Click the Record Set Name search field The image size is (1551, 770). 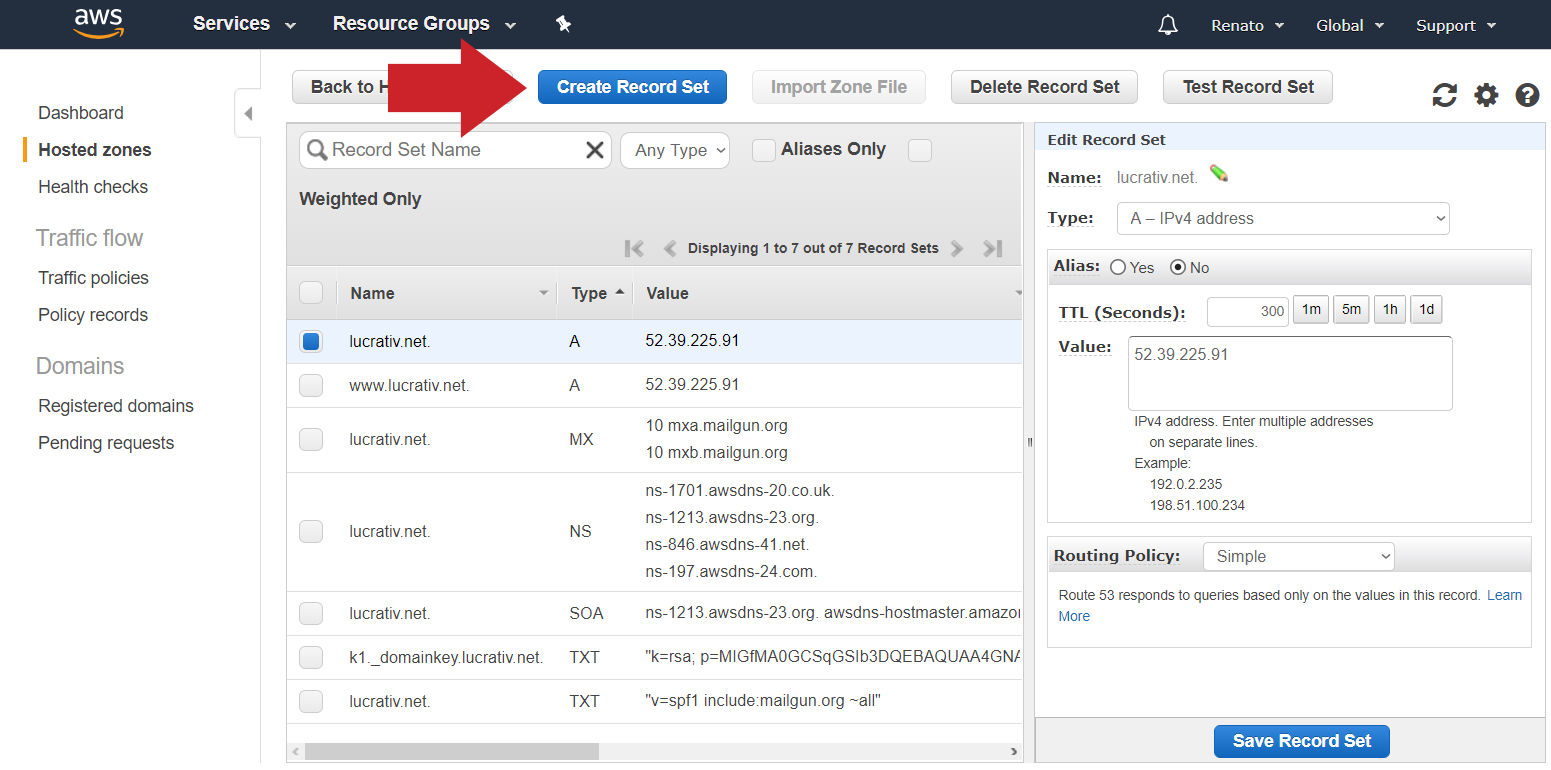click(455, 150)
